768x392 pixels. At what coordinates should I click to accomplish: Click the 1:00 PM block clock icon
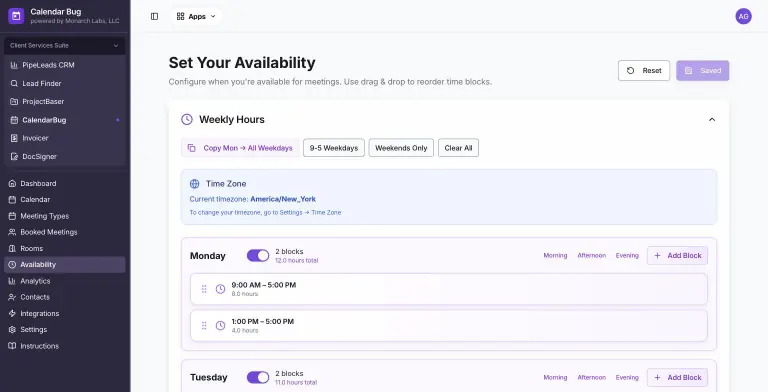pyautogui.click(x=220, y=326)
